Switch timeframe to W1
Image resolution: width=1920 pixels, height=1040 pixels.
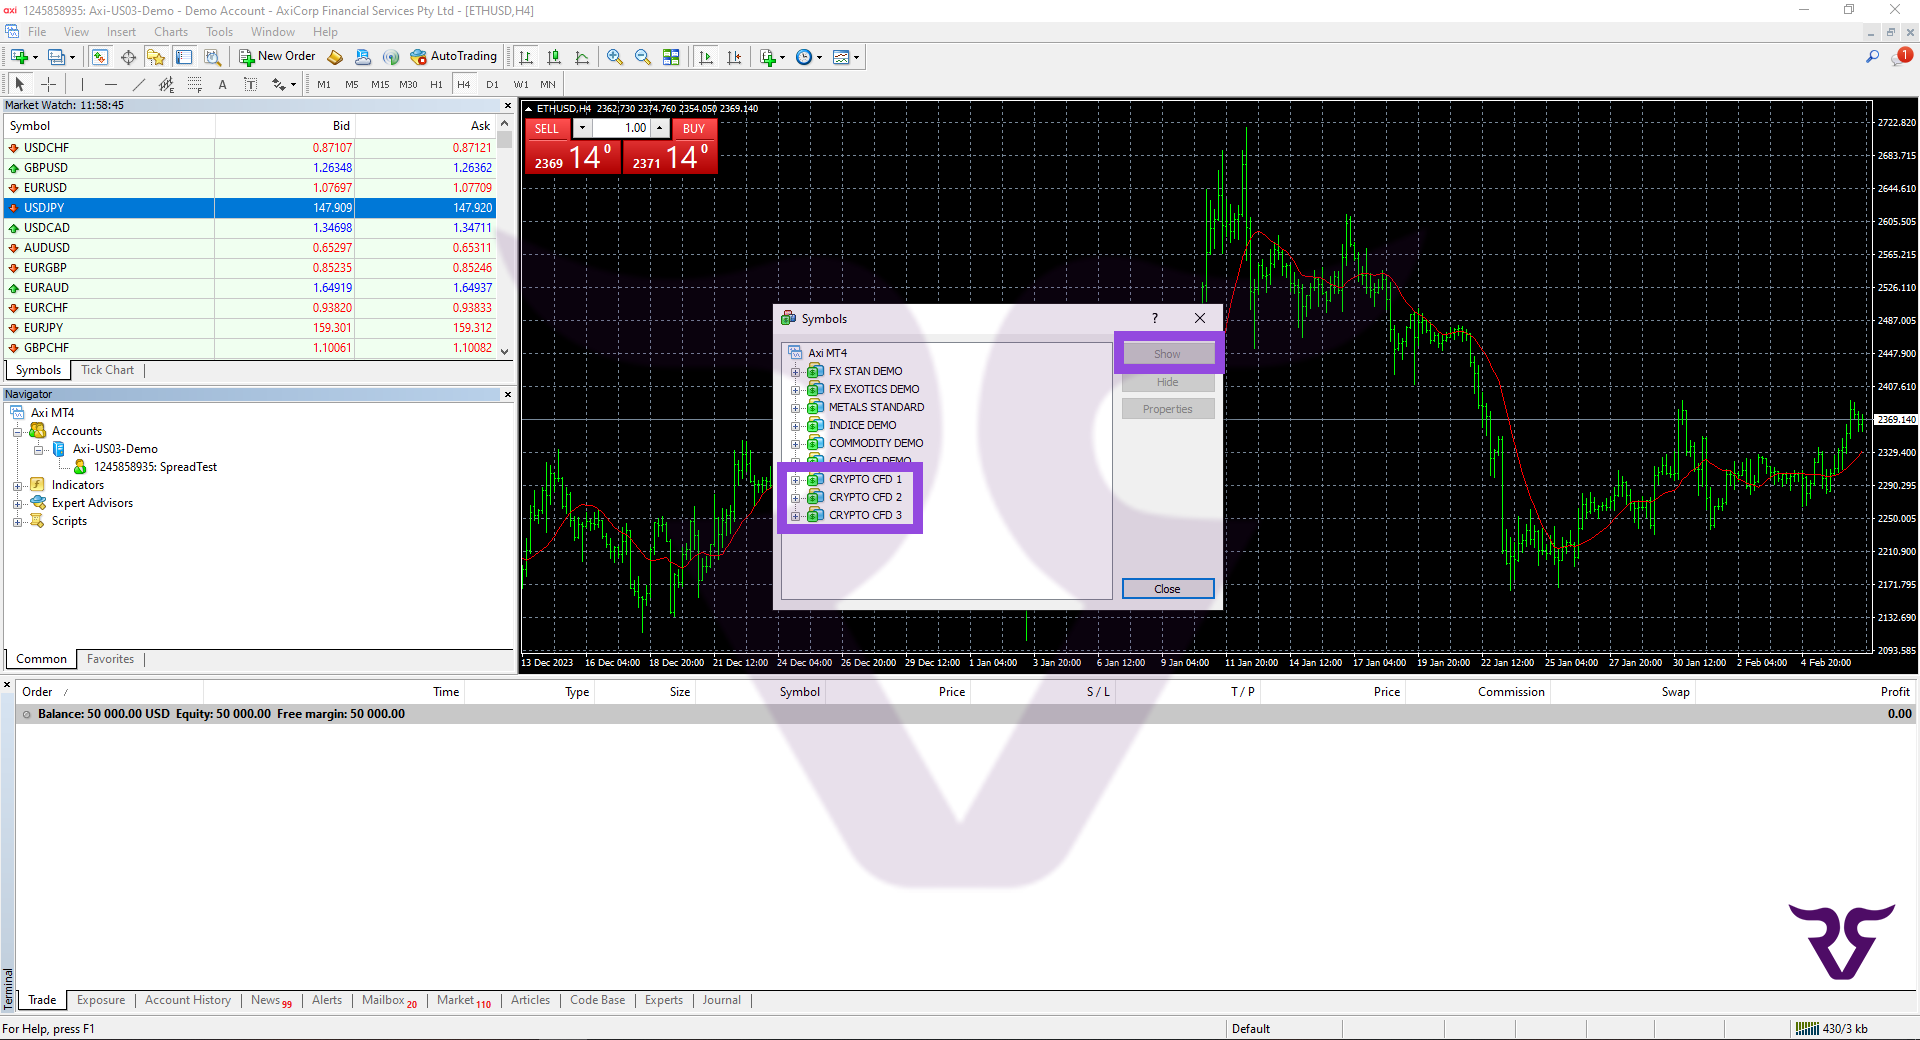coord(521,85)
